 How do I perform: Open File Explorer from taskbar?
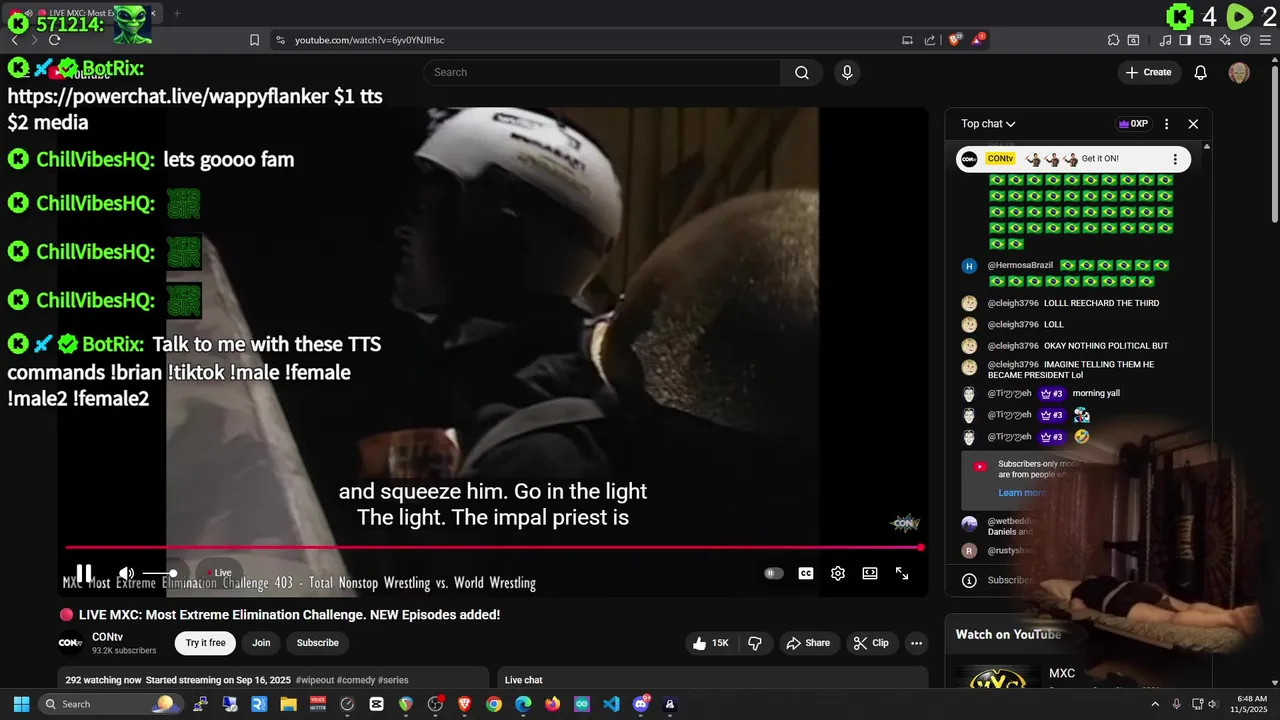tap(288, 704)
